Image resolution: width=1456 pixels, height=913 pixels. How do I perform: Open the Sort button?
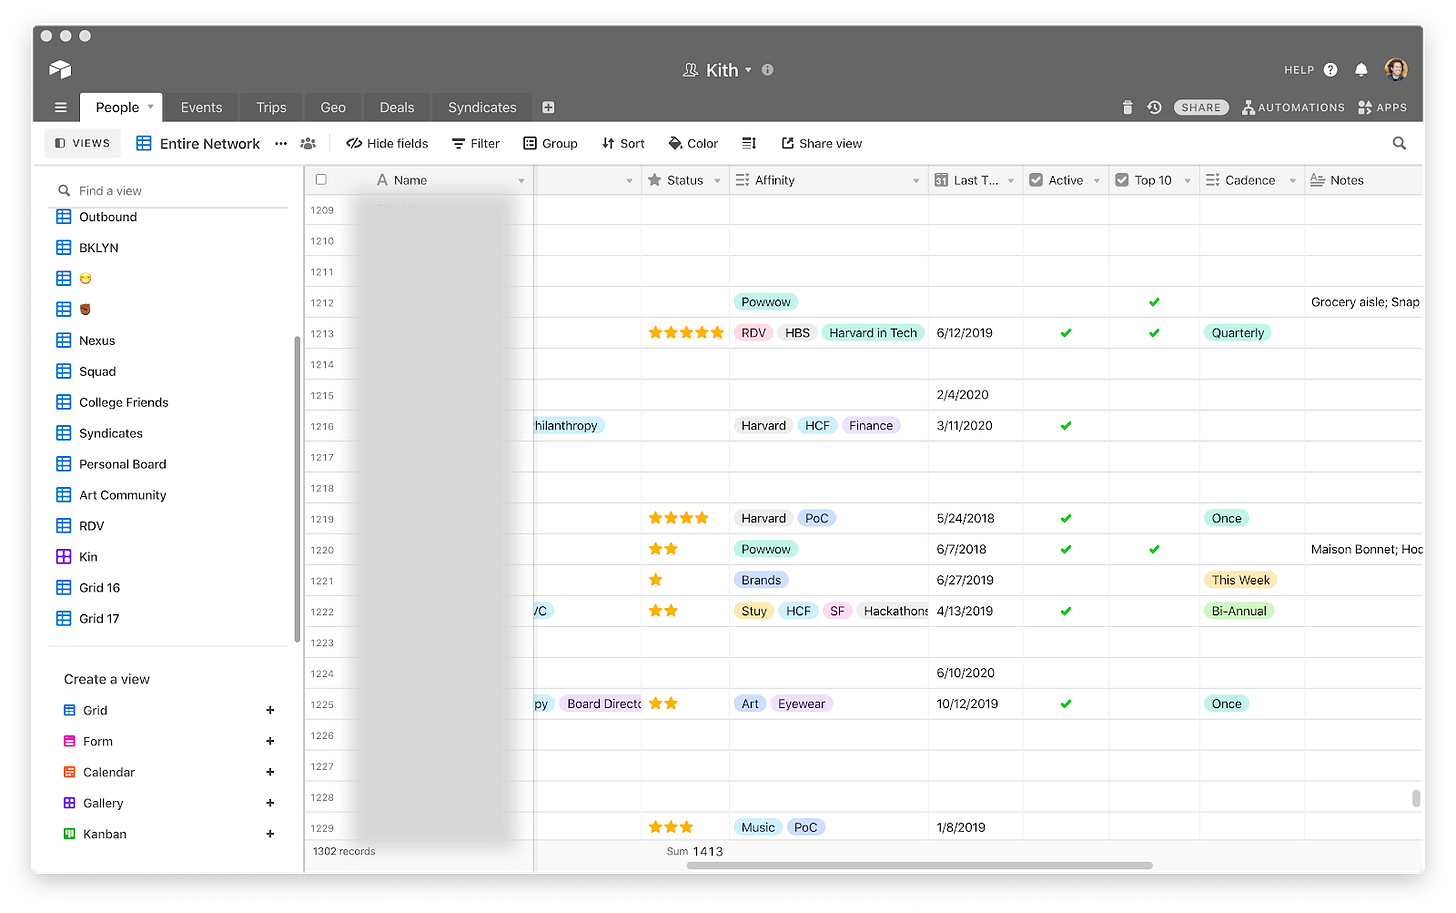[x=623, y=144]
